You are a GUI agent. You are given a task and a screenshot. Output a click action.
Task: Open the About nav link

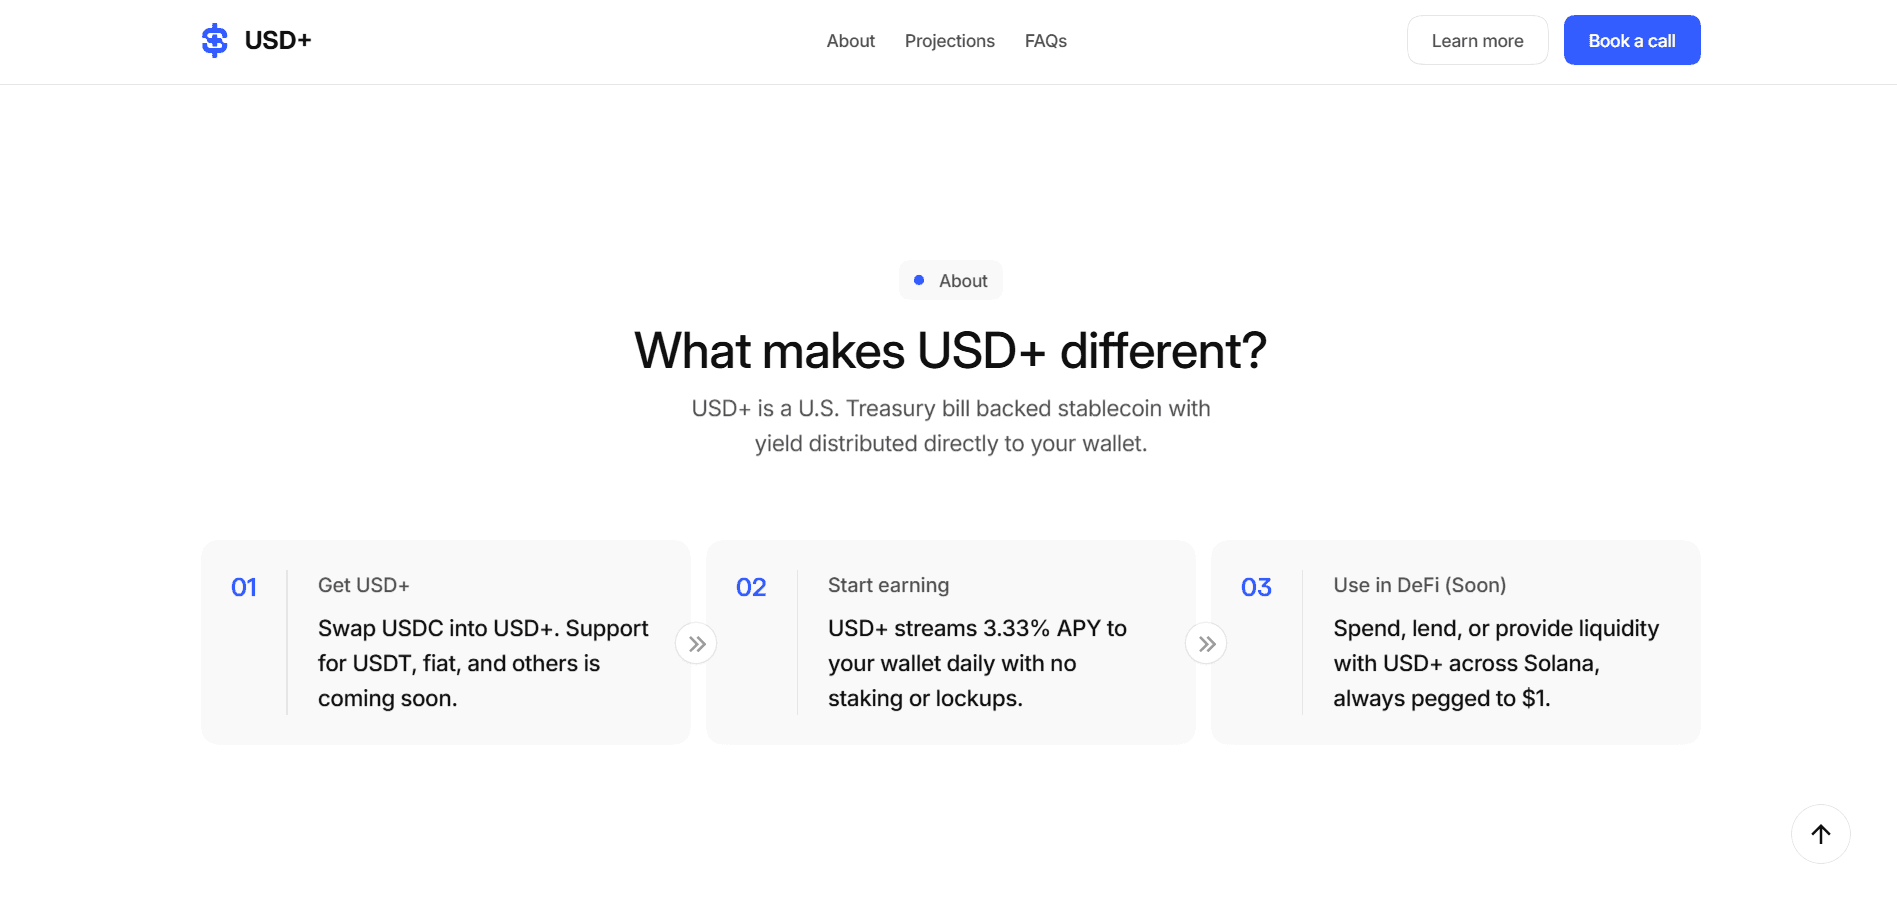pyautogui.click(x=850, y=41)
